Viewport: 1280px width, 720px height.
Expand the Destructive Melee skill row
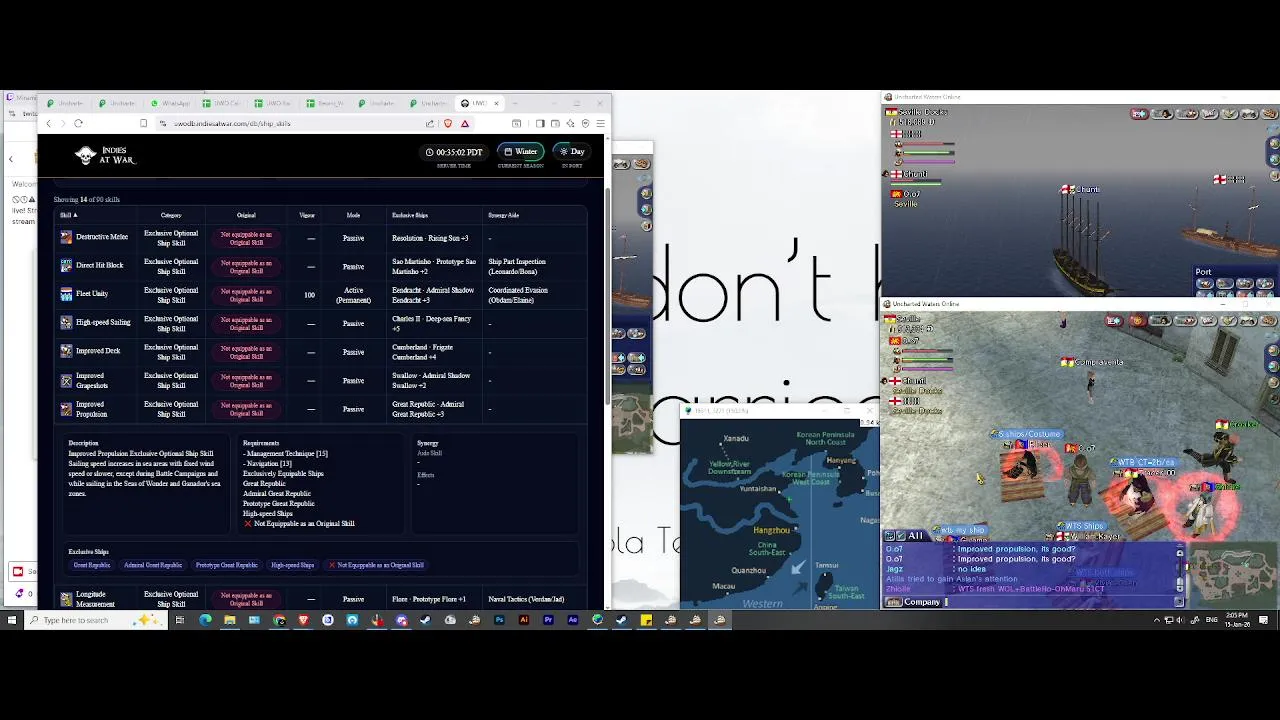click(x=101, y=237)
